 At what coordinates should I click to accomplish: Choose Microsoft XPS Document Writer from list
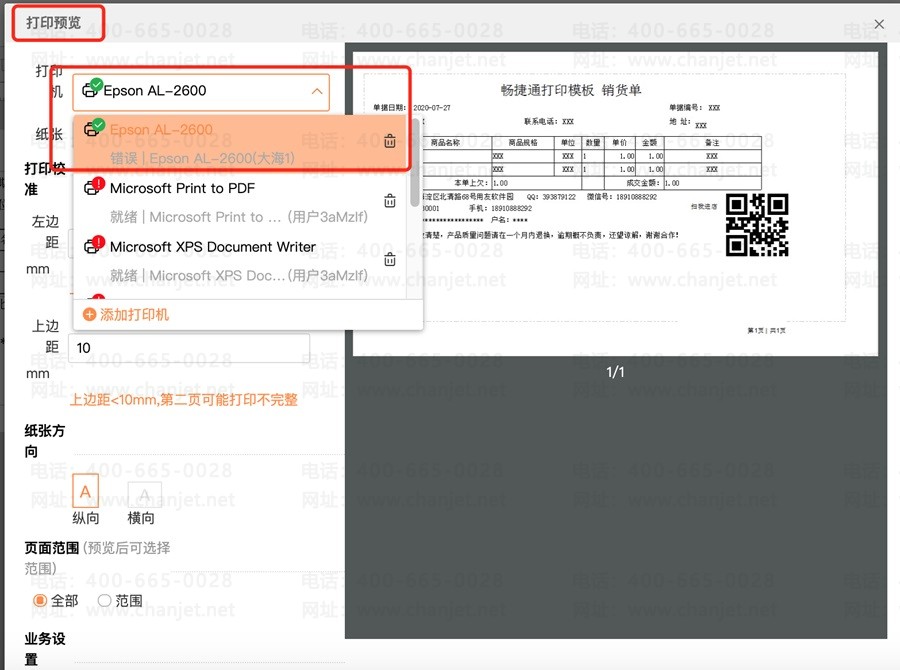[212, 247]
